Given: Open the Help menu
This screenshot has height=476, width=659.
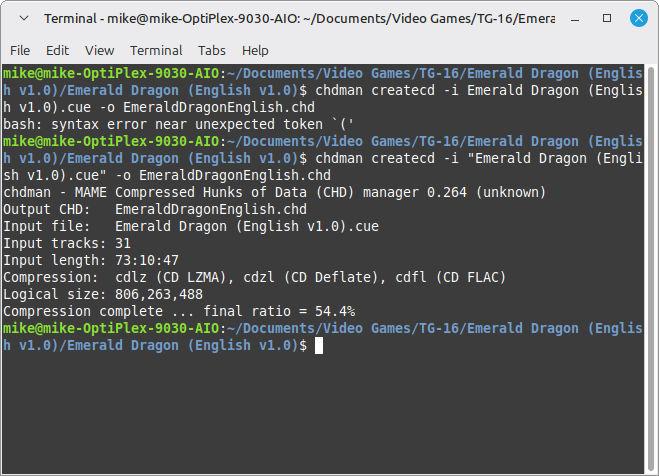Looking at the screenshot, I should (x=255, y=50).
